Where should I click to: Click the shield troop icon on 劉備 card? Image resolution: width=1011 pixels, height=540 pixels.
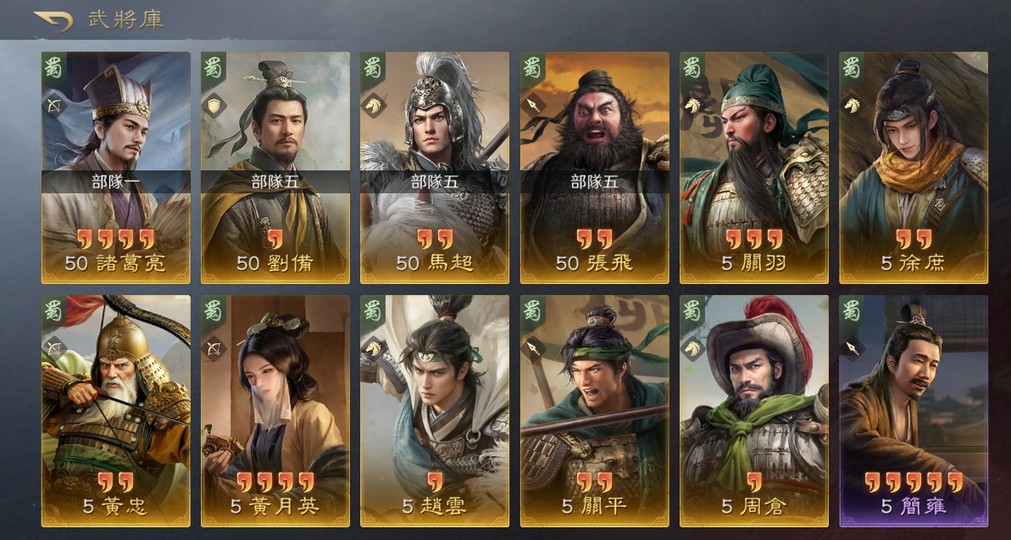[x=214, y=105]
